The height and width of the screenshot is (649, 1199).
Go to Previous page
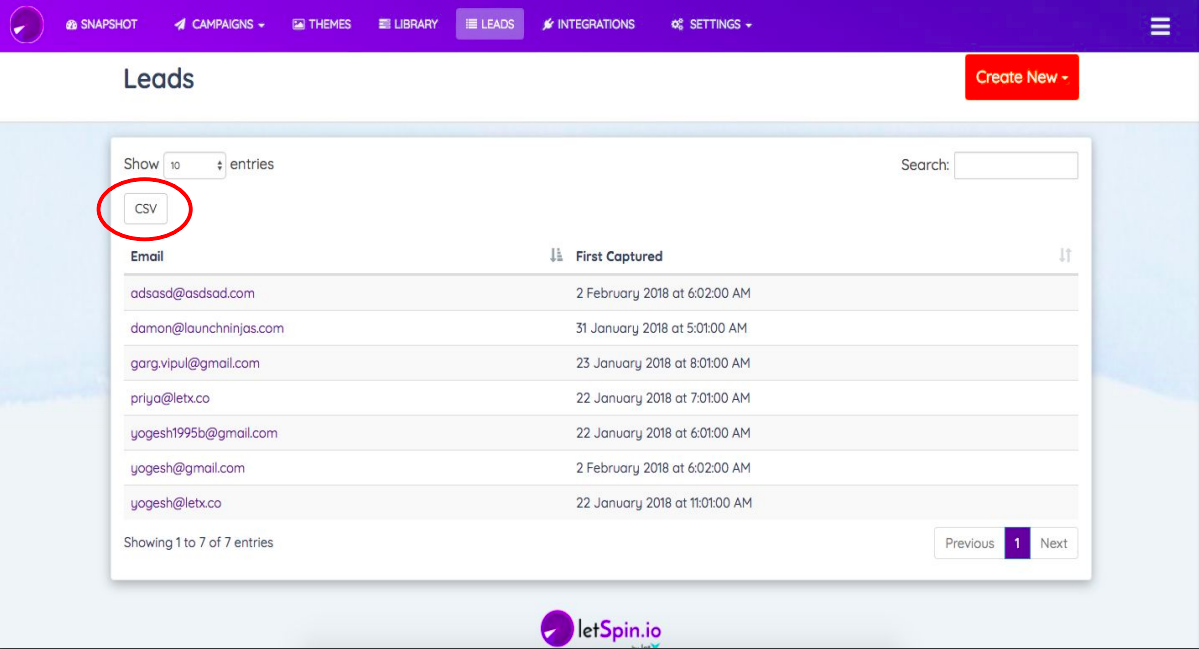coord(969,544)
